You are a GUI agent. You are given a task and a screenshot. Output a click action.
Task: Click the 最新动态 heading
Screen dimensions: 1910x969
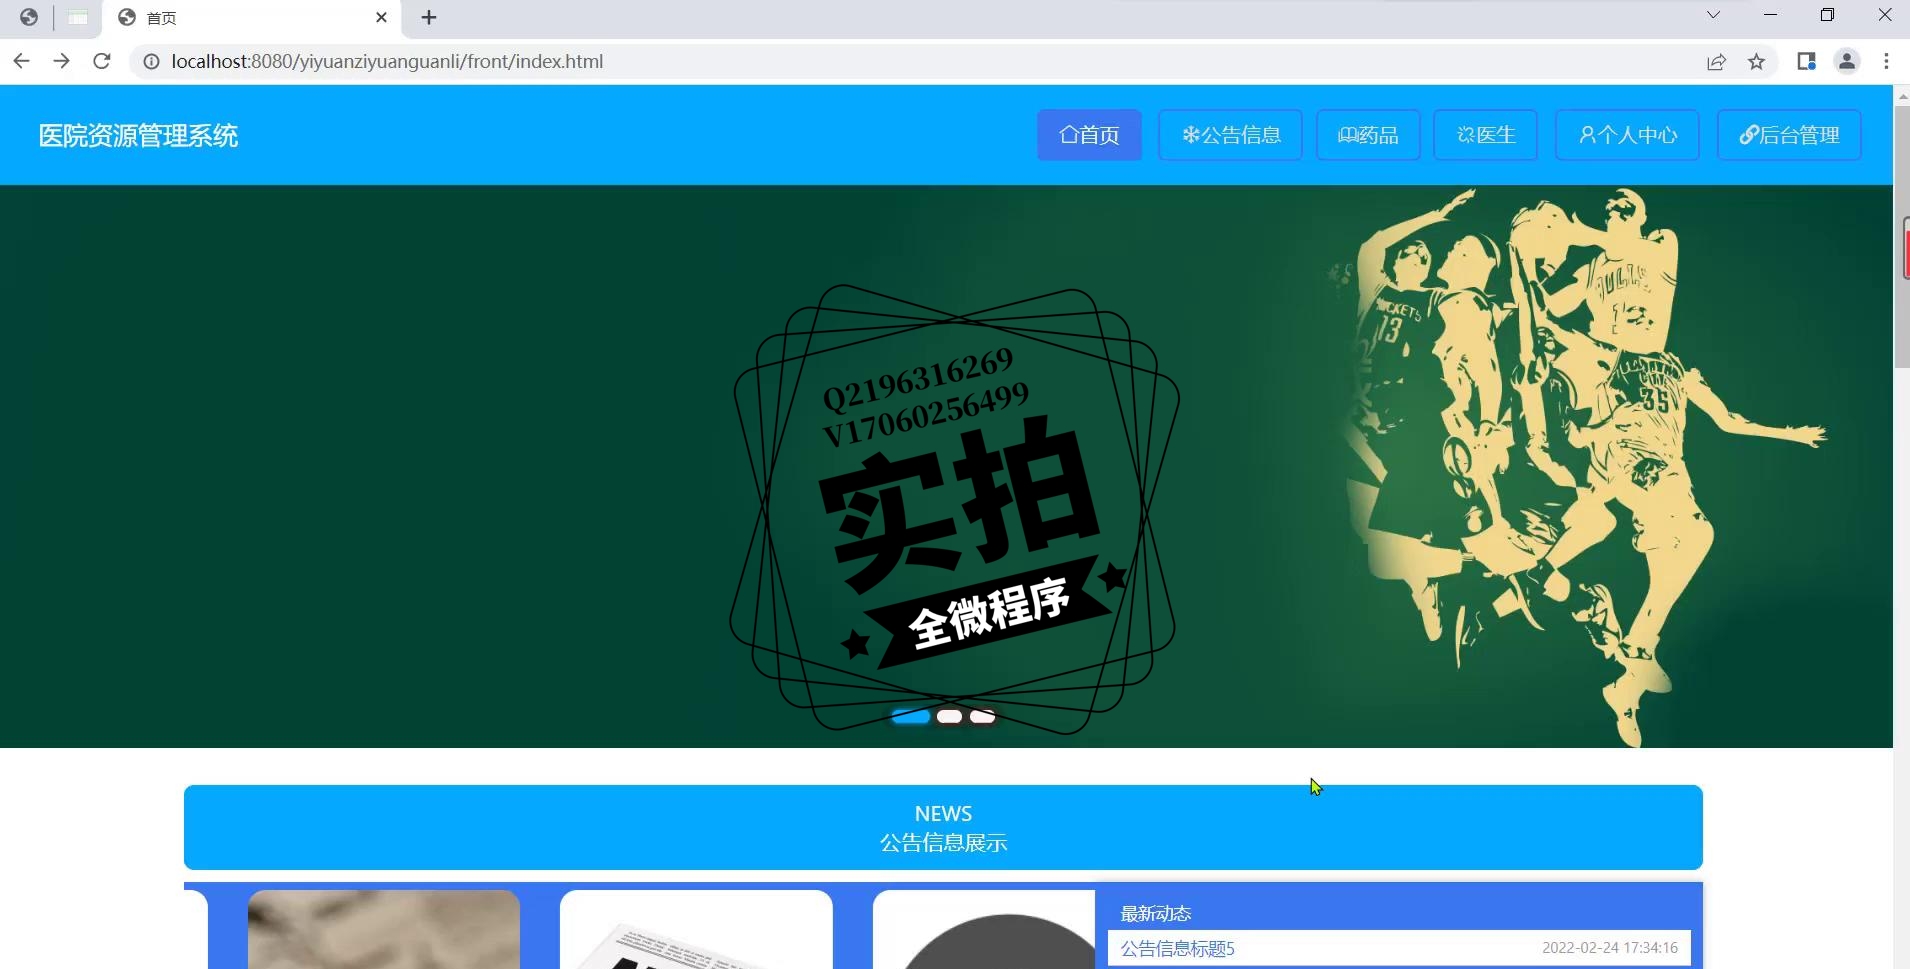pos(1155,913)
